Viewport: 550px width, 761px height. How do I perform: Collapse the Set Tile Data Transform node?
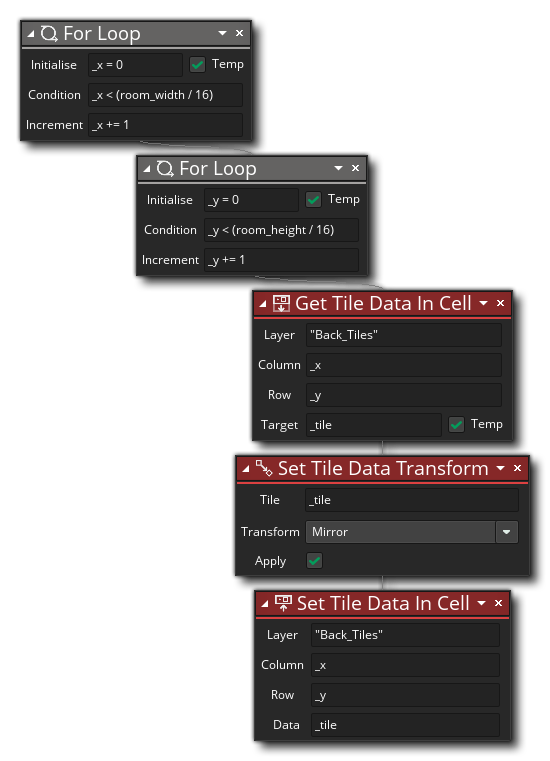(246, 469)
